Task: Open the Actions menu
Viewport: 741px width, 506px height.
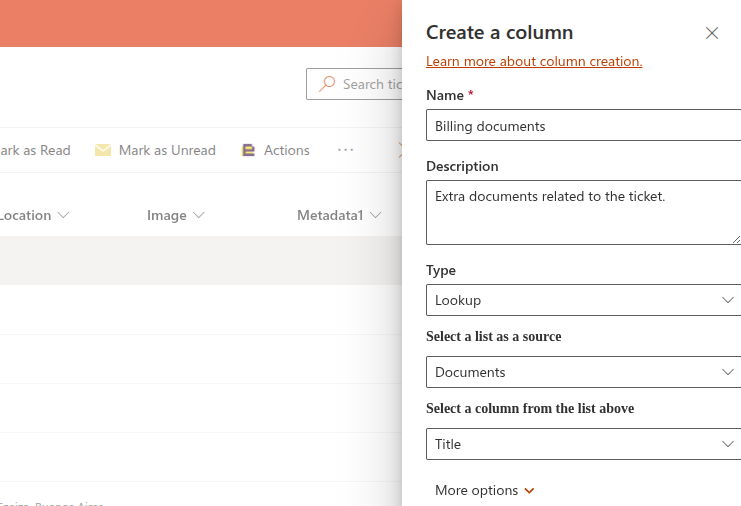Action: coord(276,150)
